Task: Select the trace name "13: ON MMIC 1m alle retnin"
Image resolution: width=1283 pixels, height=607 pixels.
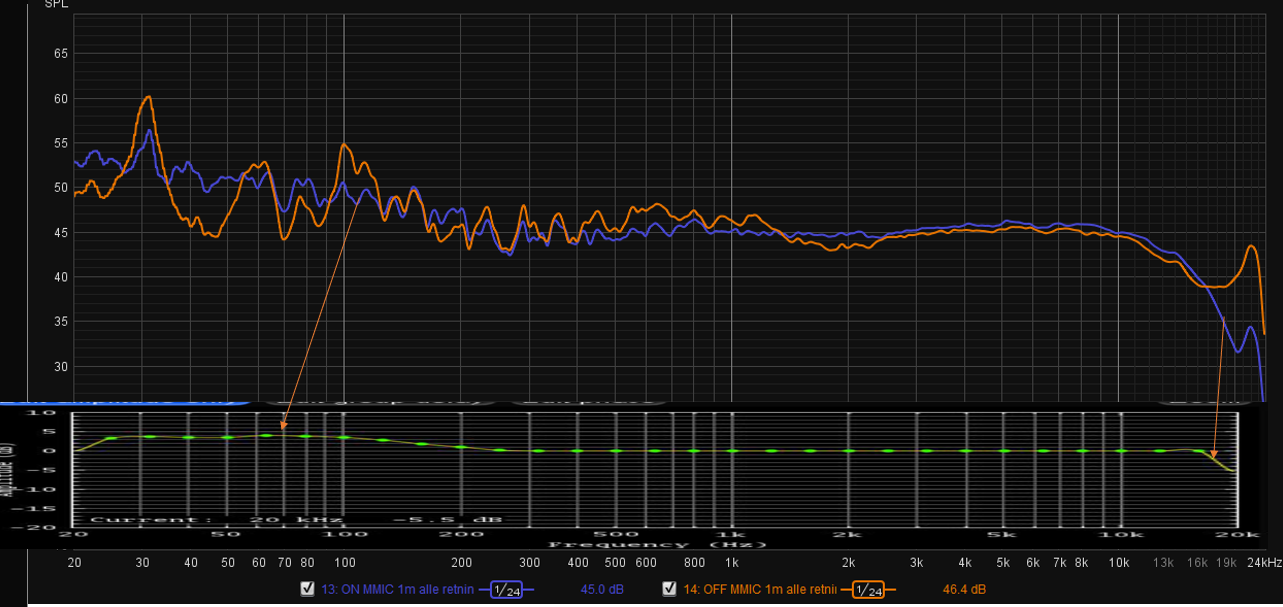Action: [x=397, y=589]
